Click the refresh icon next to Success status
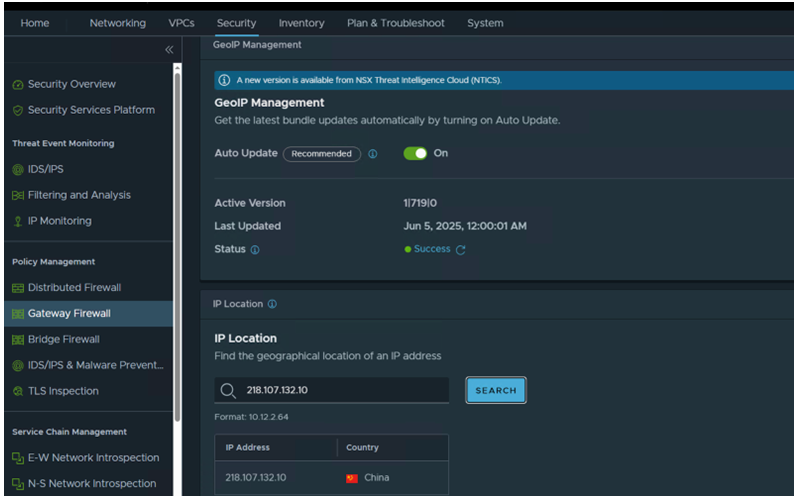 [x=461, y=250]
